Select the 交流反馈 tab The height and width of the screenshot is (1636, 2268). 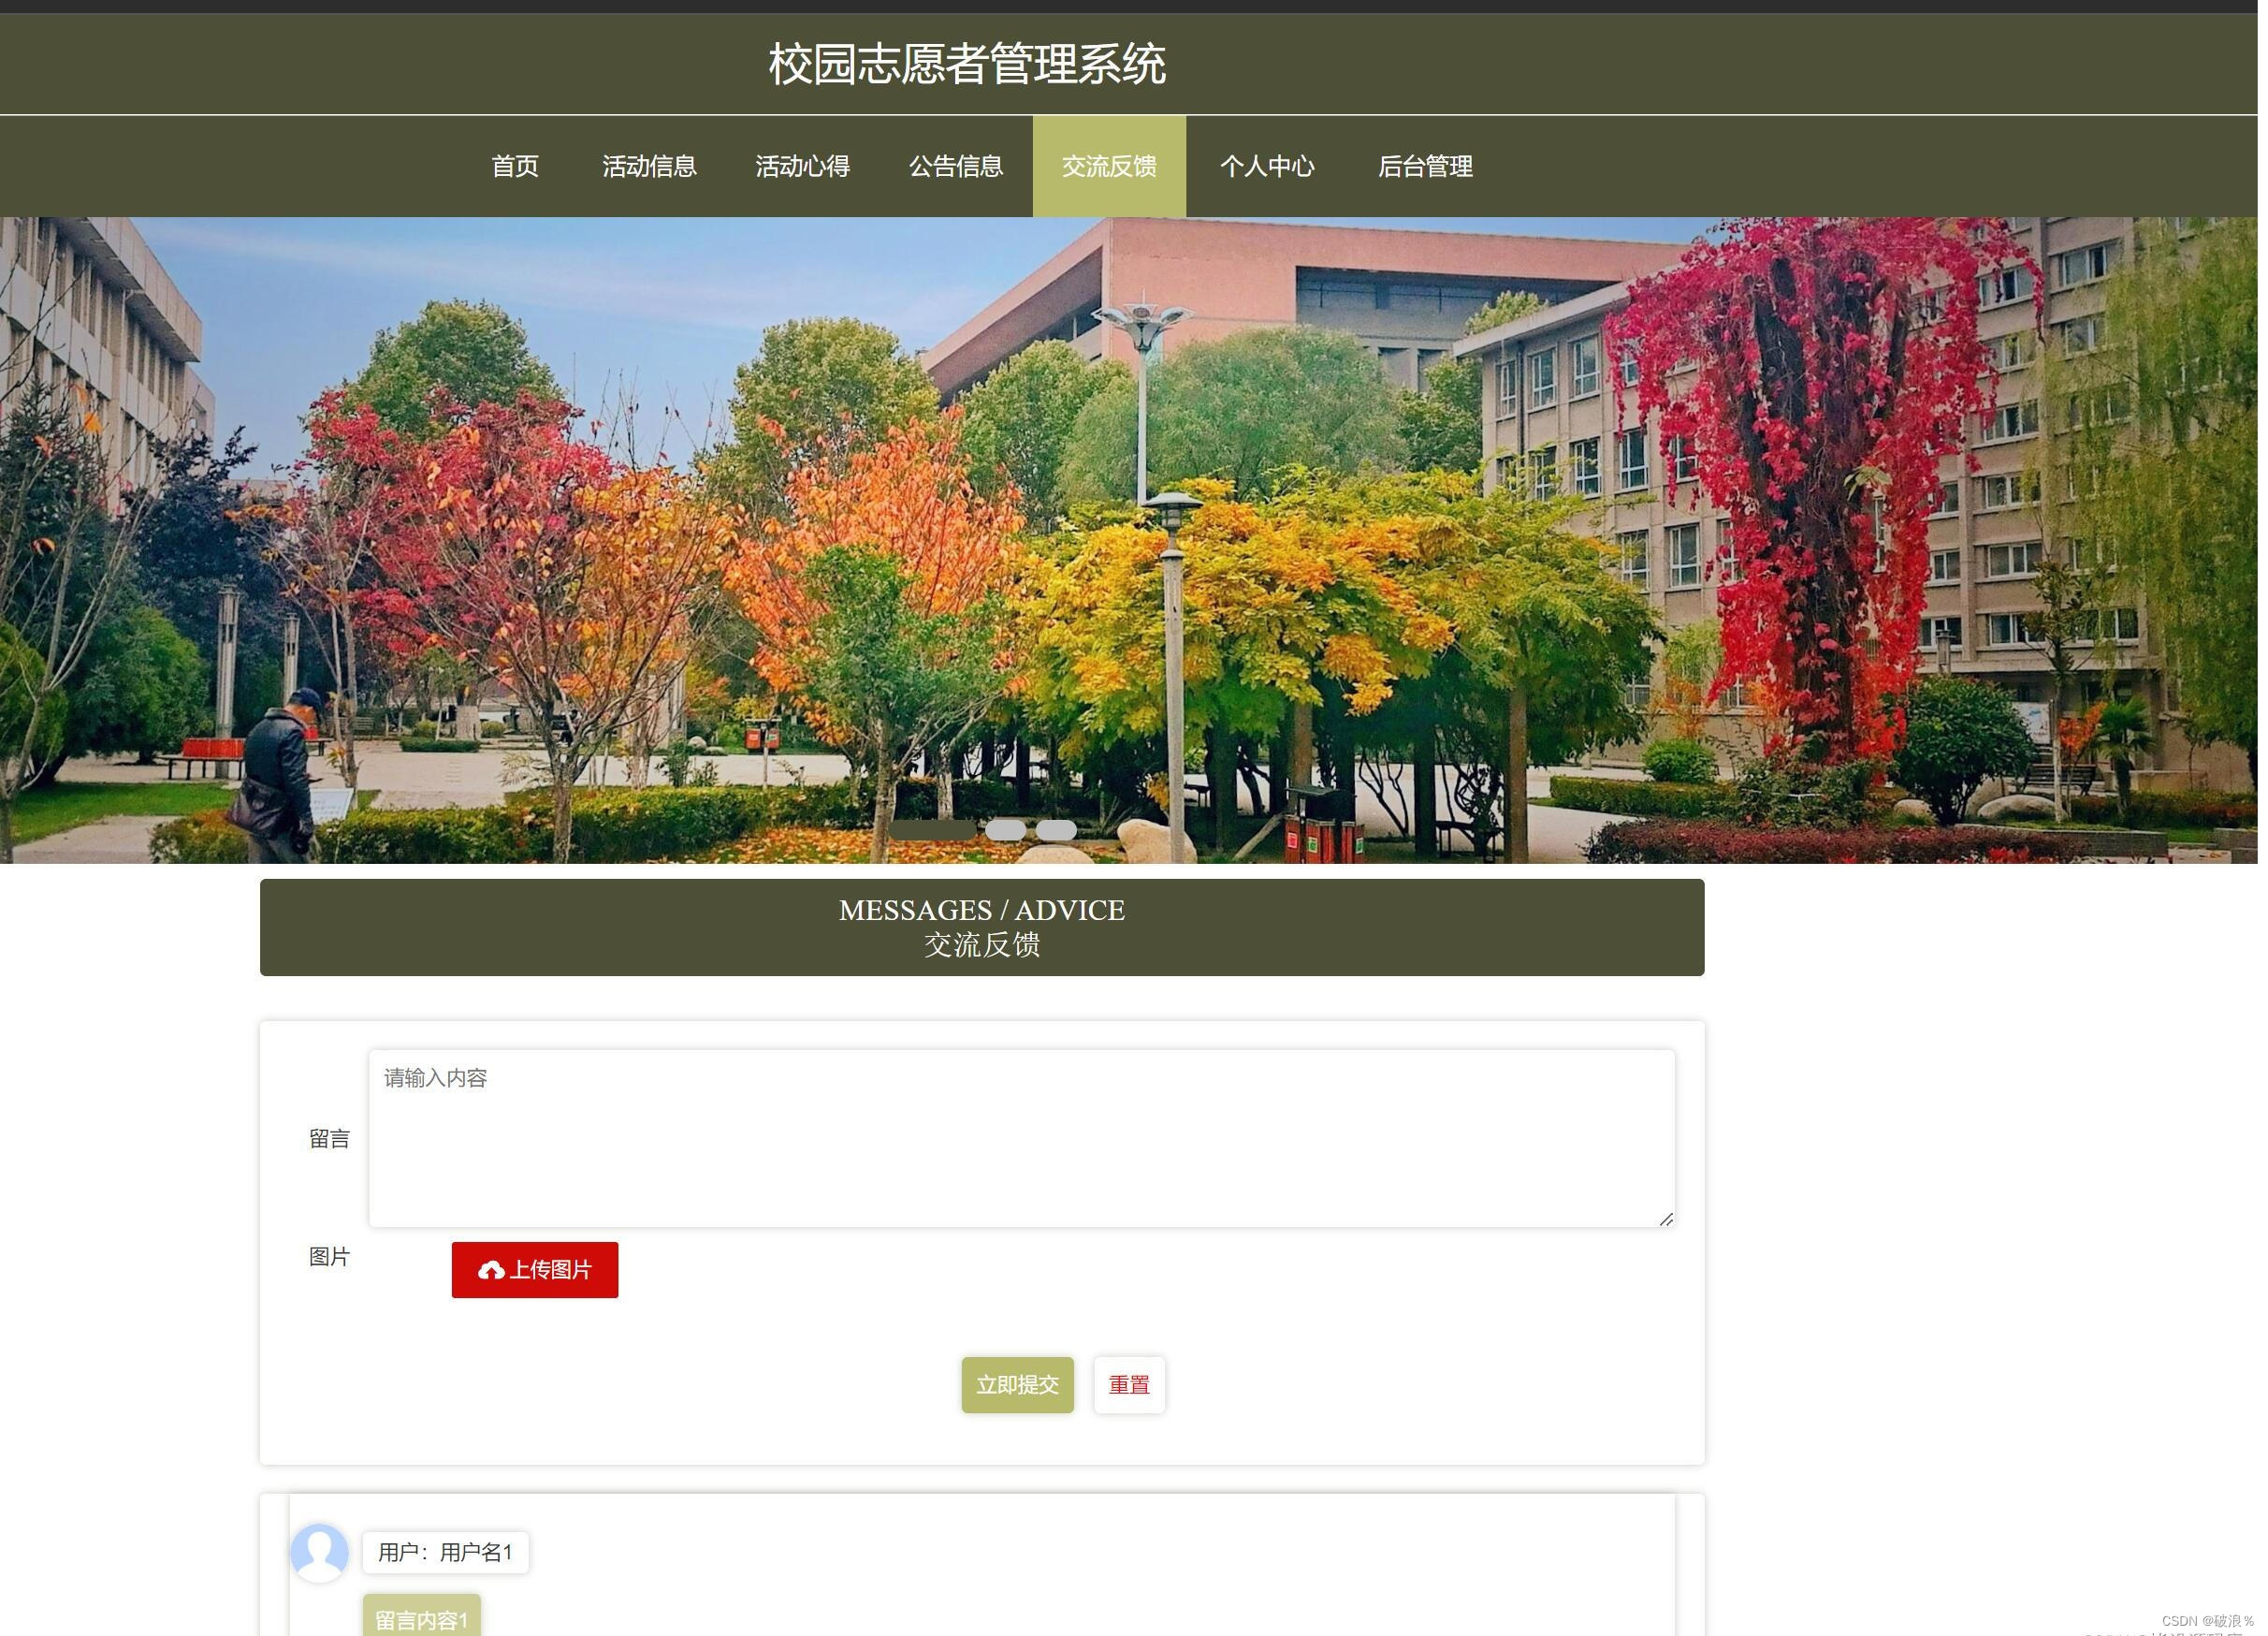coord(1109,166)
